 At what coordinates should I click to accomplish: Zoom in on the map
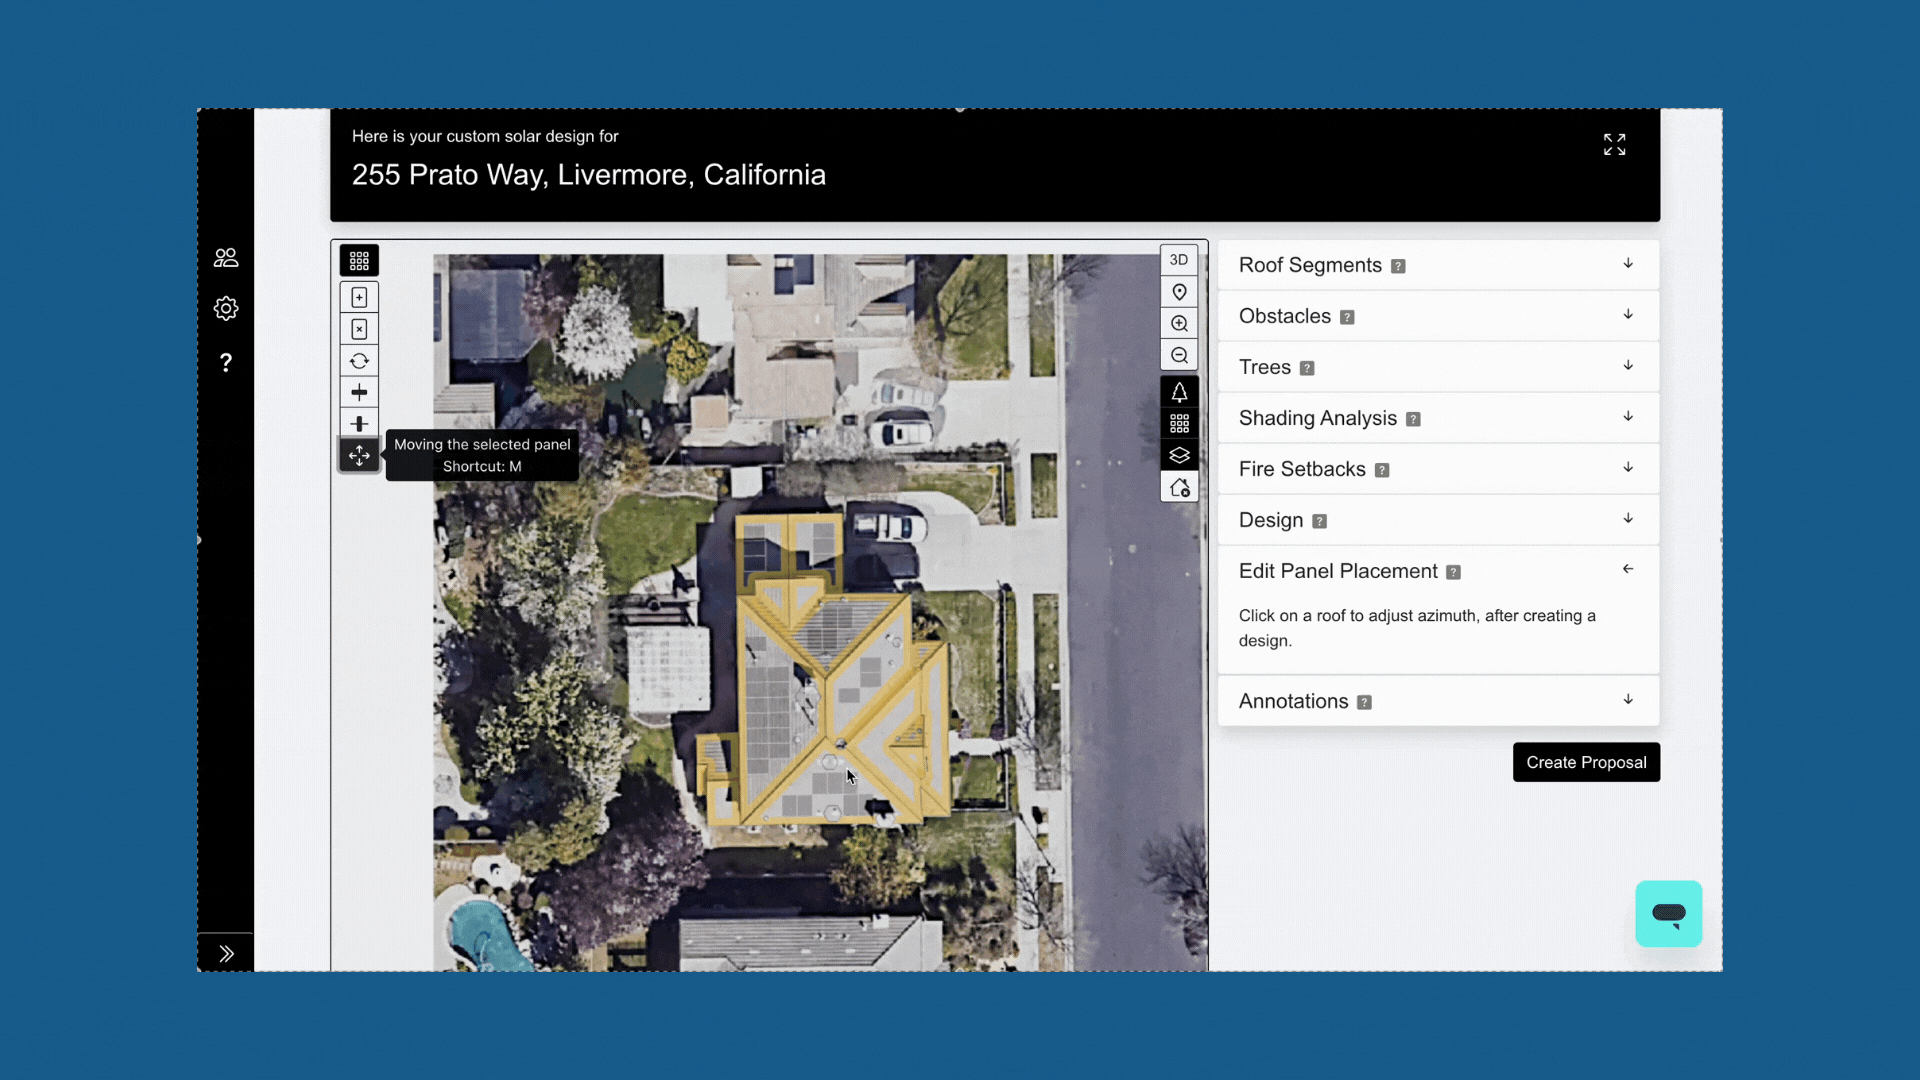click(1179, 324)
